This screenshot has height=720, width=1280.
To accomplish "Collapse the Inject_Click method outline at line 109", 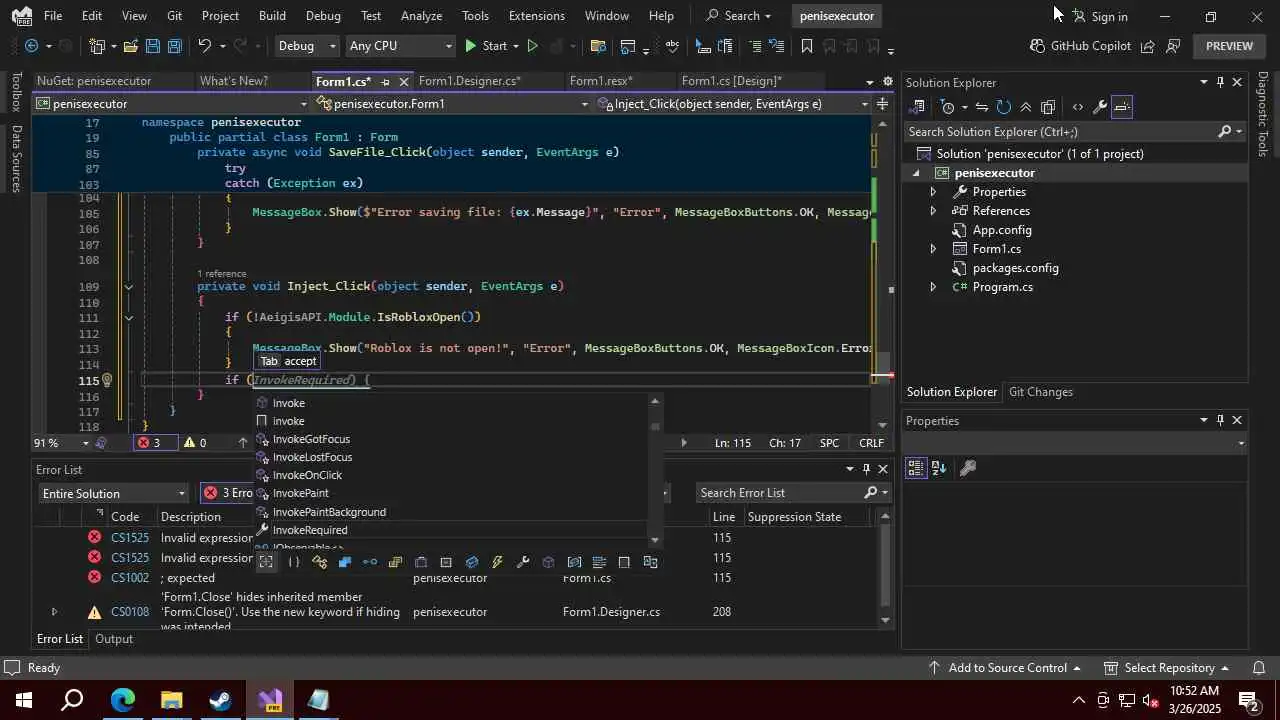I will tap(128, 287).
